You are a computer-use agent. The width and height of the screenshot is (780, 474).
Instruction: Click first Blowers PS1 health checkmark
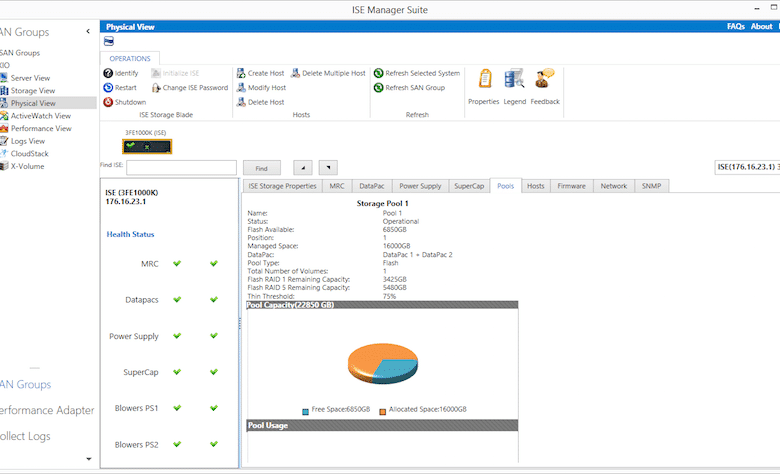(177, 408)
